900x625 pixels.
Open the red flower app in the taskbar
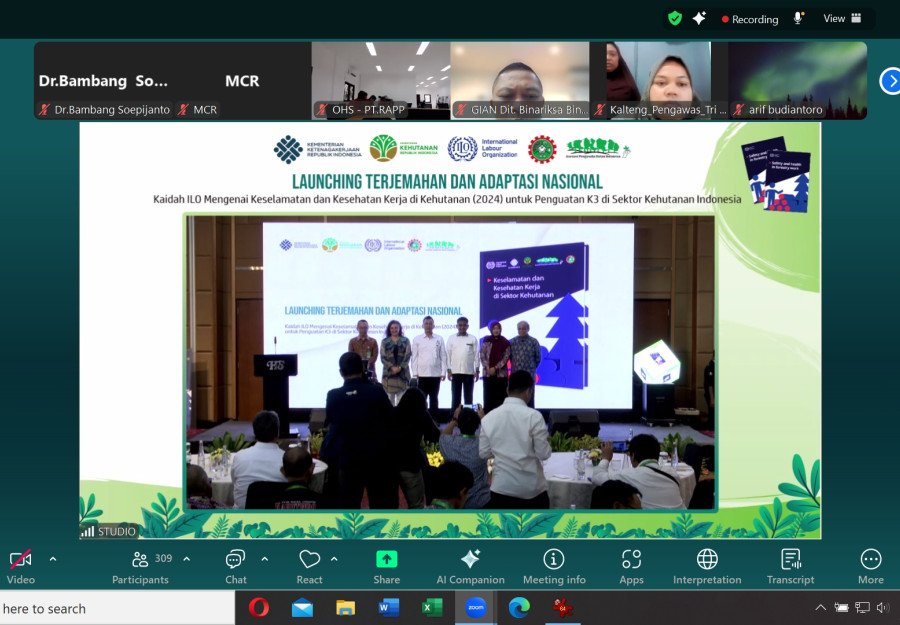point(562,608)
